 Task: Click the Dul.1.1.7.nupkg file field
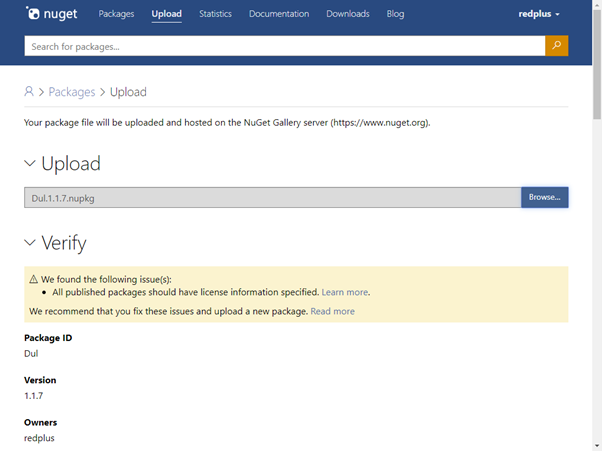[x=272, y=197]
